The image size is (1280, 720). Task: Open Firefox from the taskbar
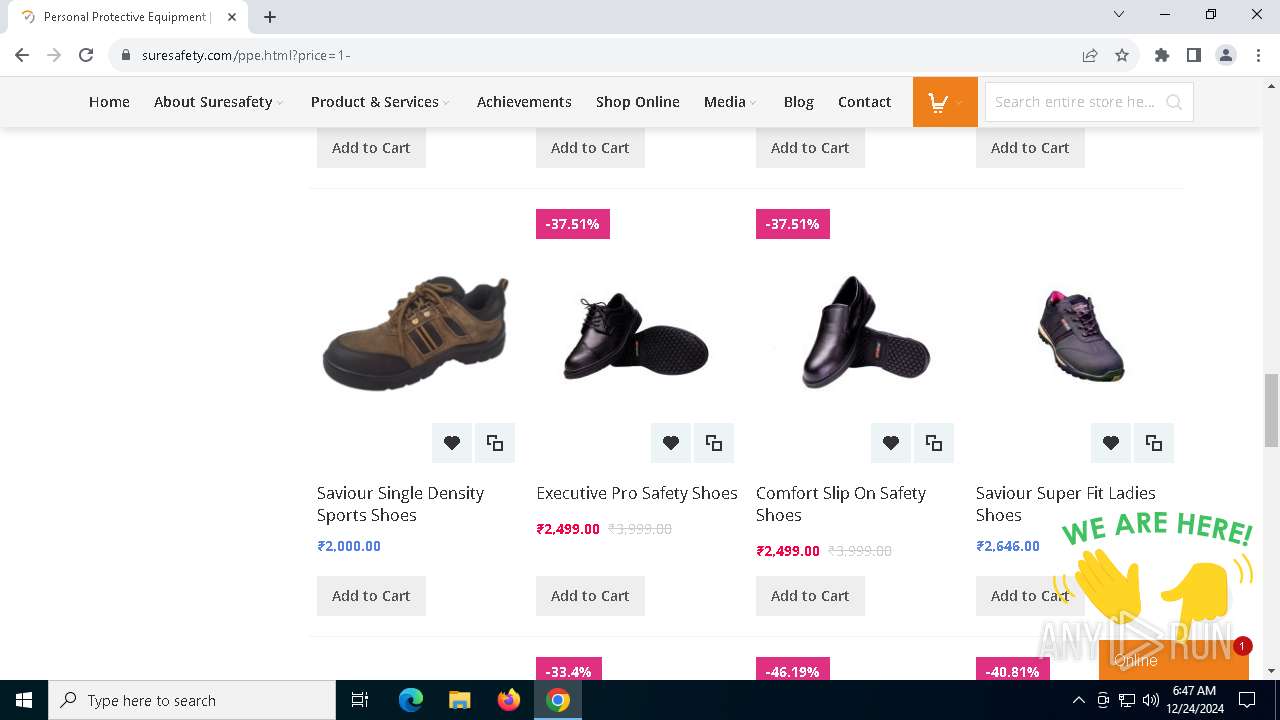click(509, 700)
